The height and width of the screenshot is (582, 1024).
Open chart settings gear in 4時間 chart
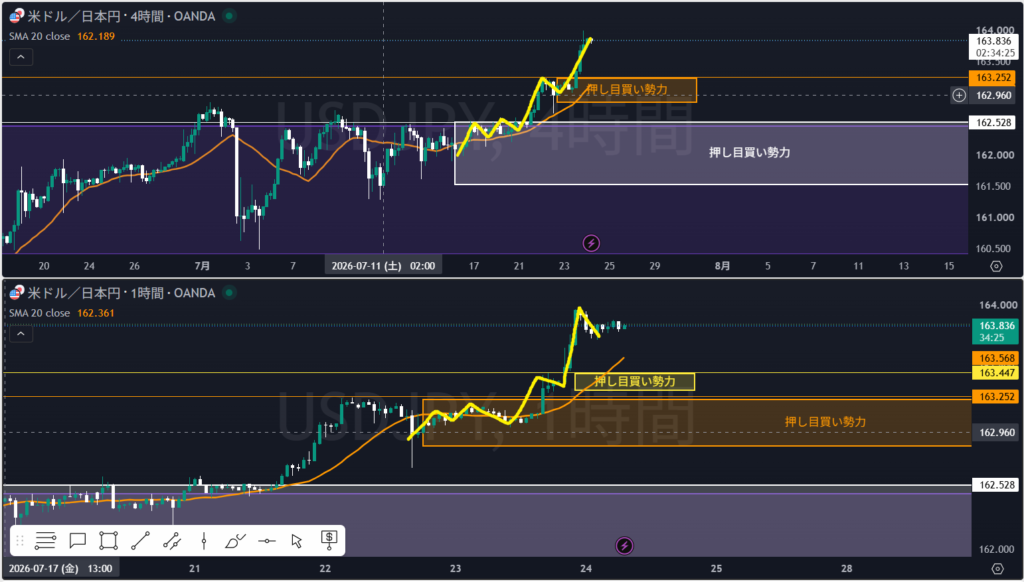tap(996, 266)
